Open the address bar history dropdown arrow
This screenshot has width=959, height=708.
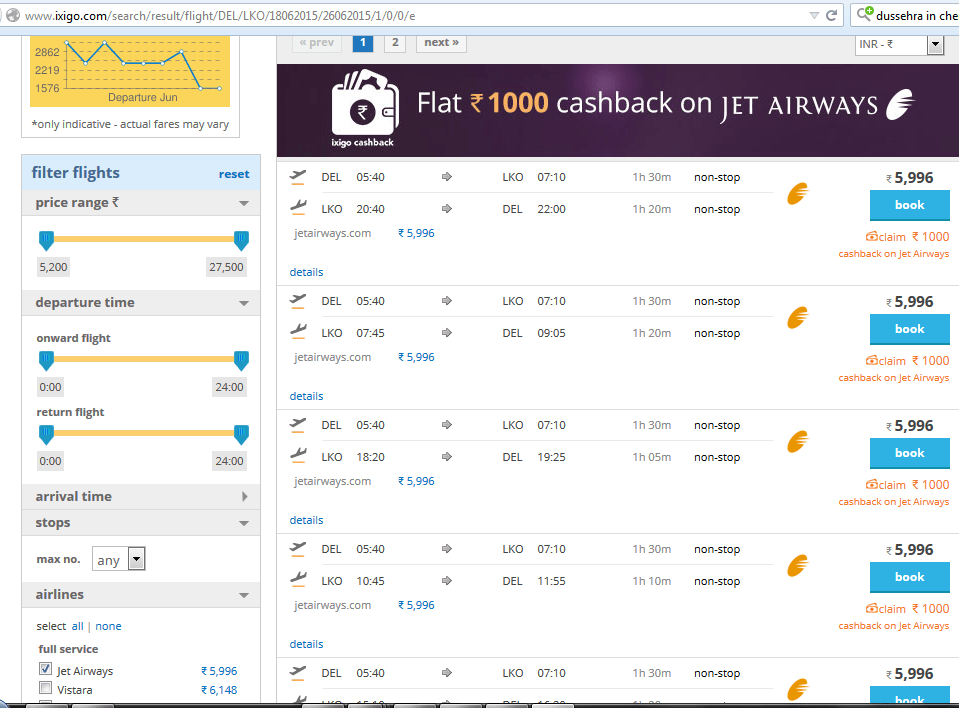(814, 15)
